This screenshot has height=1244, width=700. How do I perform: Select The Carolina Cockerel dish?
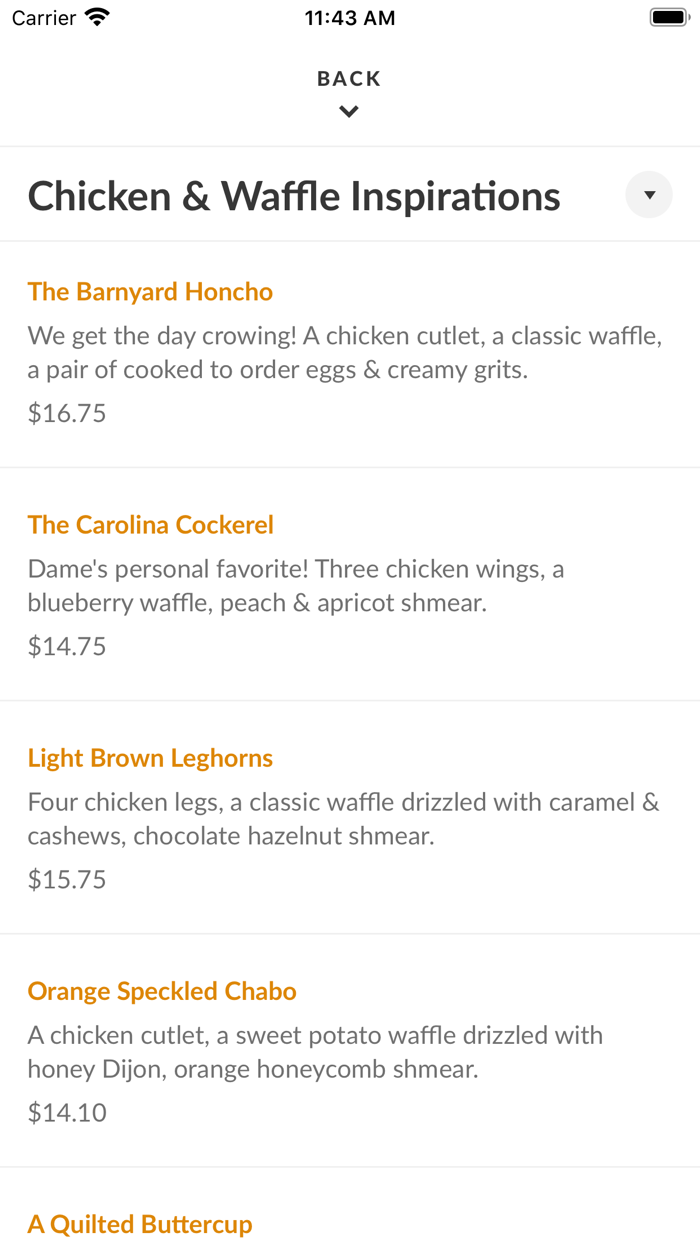coord(150,524)
